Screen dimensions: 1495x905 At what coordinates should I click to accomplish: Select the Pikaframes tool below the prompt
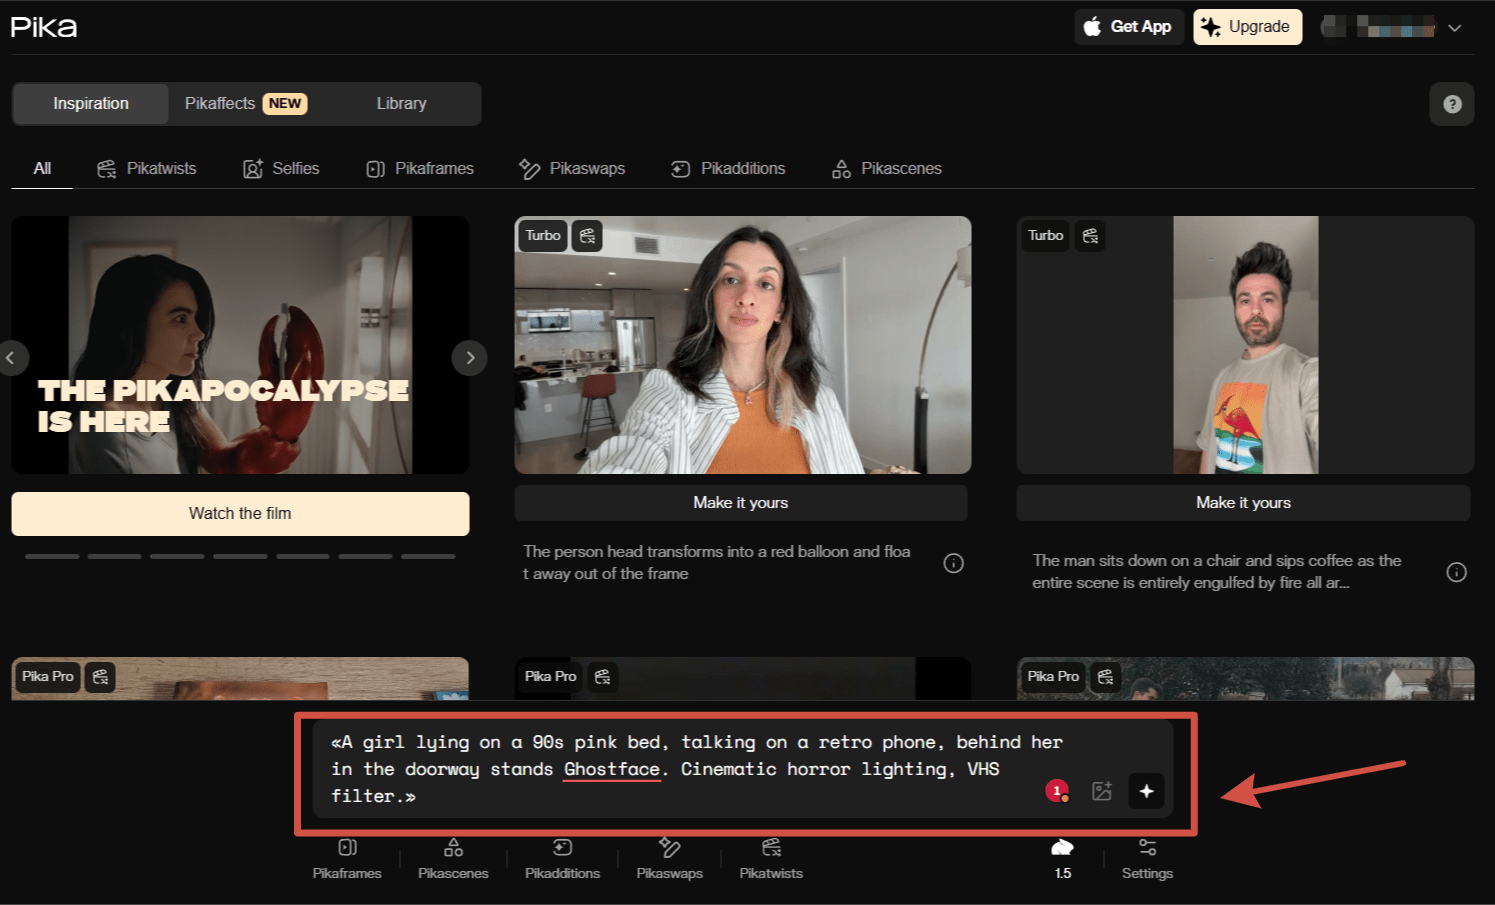click(x=347, y=860)
